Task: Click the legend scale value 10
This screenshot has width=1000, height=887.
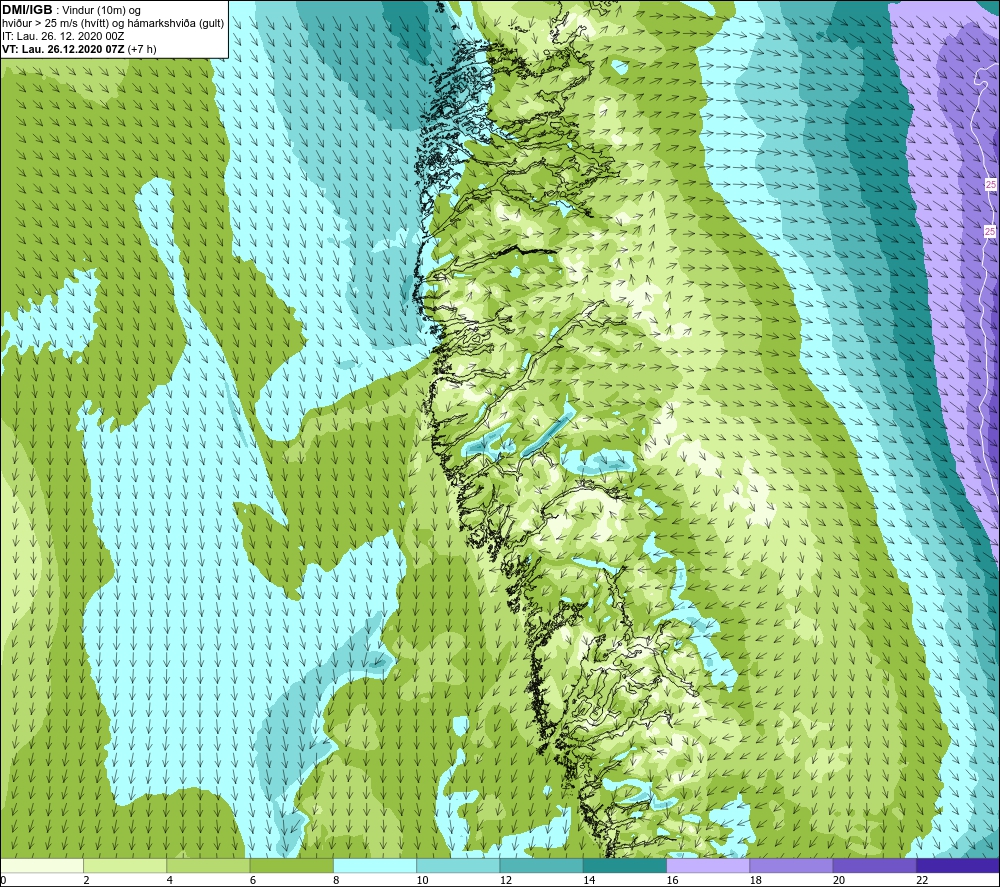Action: coord(422,880)
